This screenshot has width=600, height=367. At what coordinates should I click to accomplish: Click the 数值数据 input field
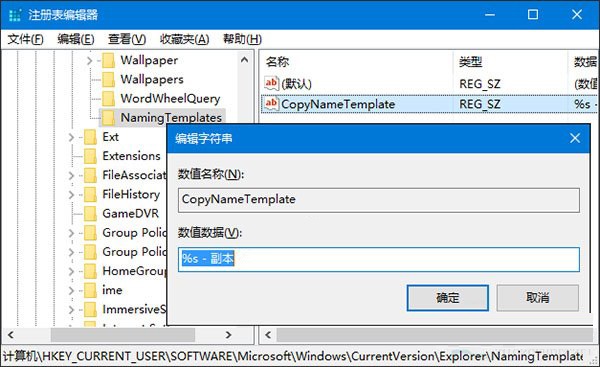(379, 259)
